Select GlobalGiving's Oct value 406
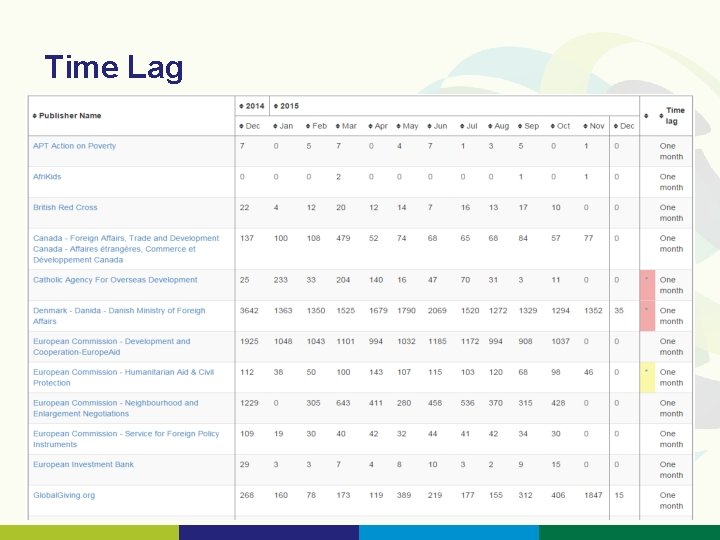Viewport: 720px width, 540px height. 558,495
